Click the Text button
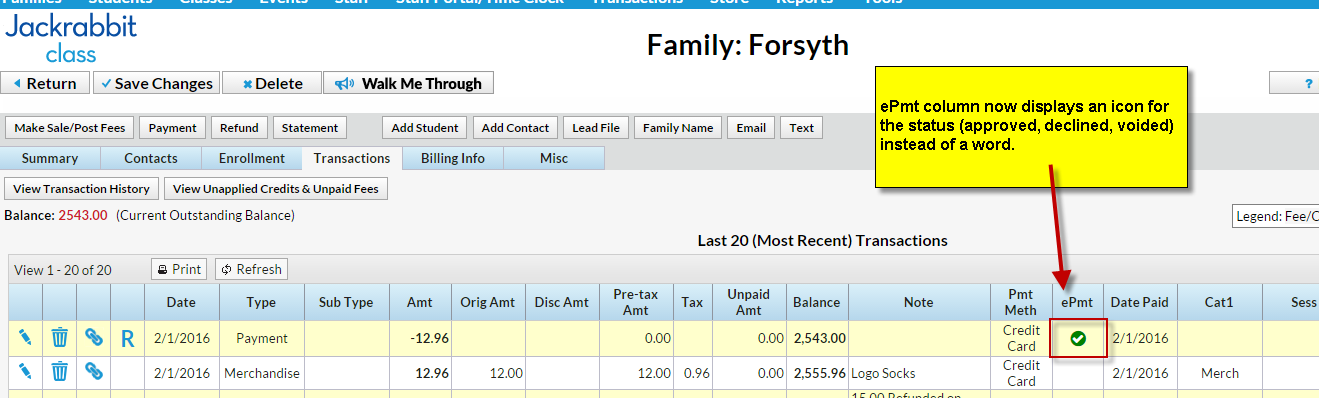The height and width of the screenshot is (398, 1319). click(x=801, y=128)
